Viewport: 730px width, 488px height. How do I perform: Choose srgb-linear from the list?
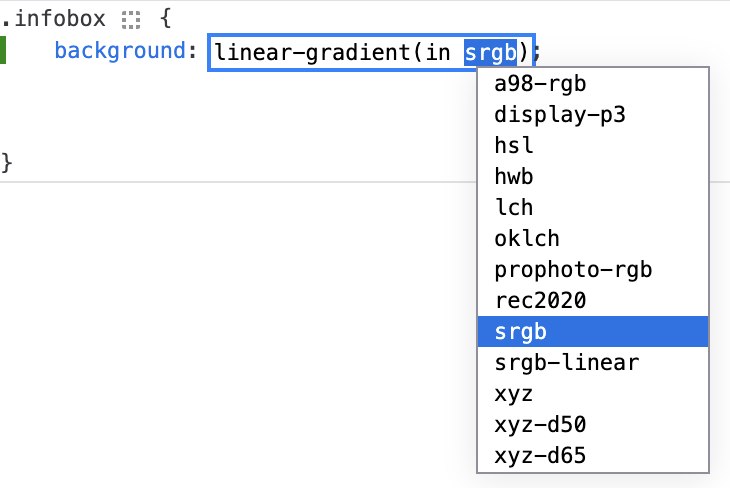566,363
